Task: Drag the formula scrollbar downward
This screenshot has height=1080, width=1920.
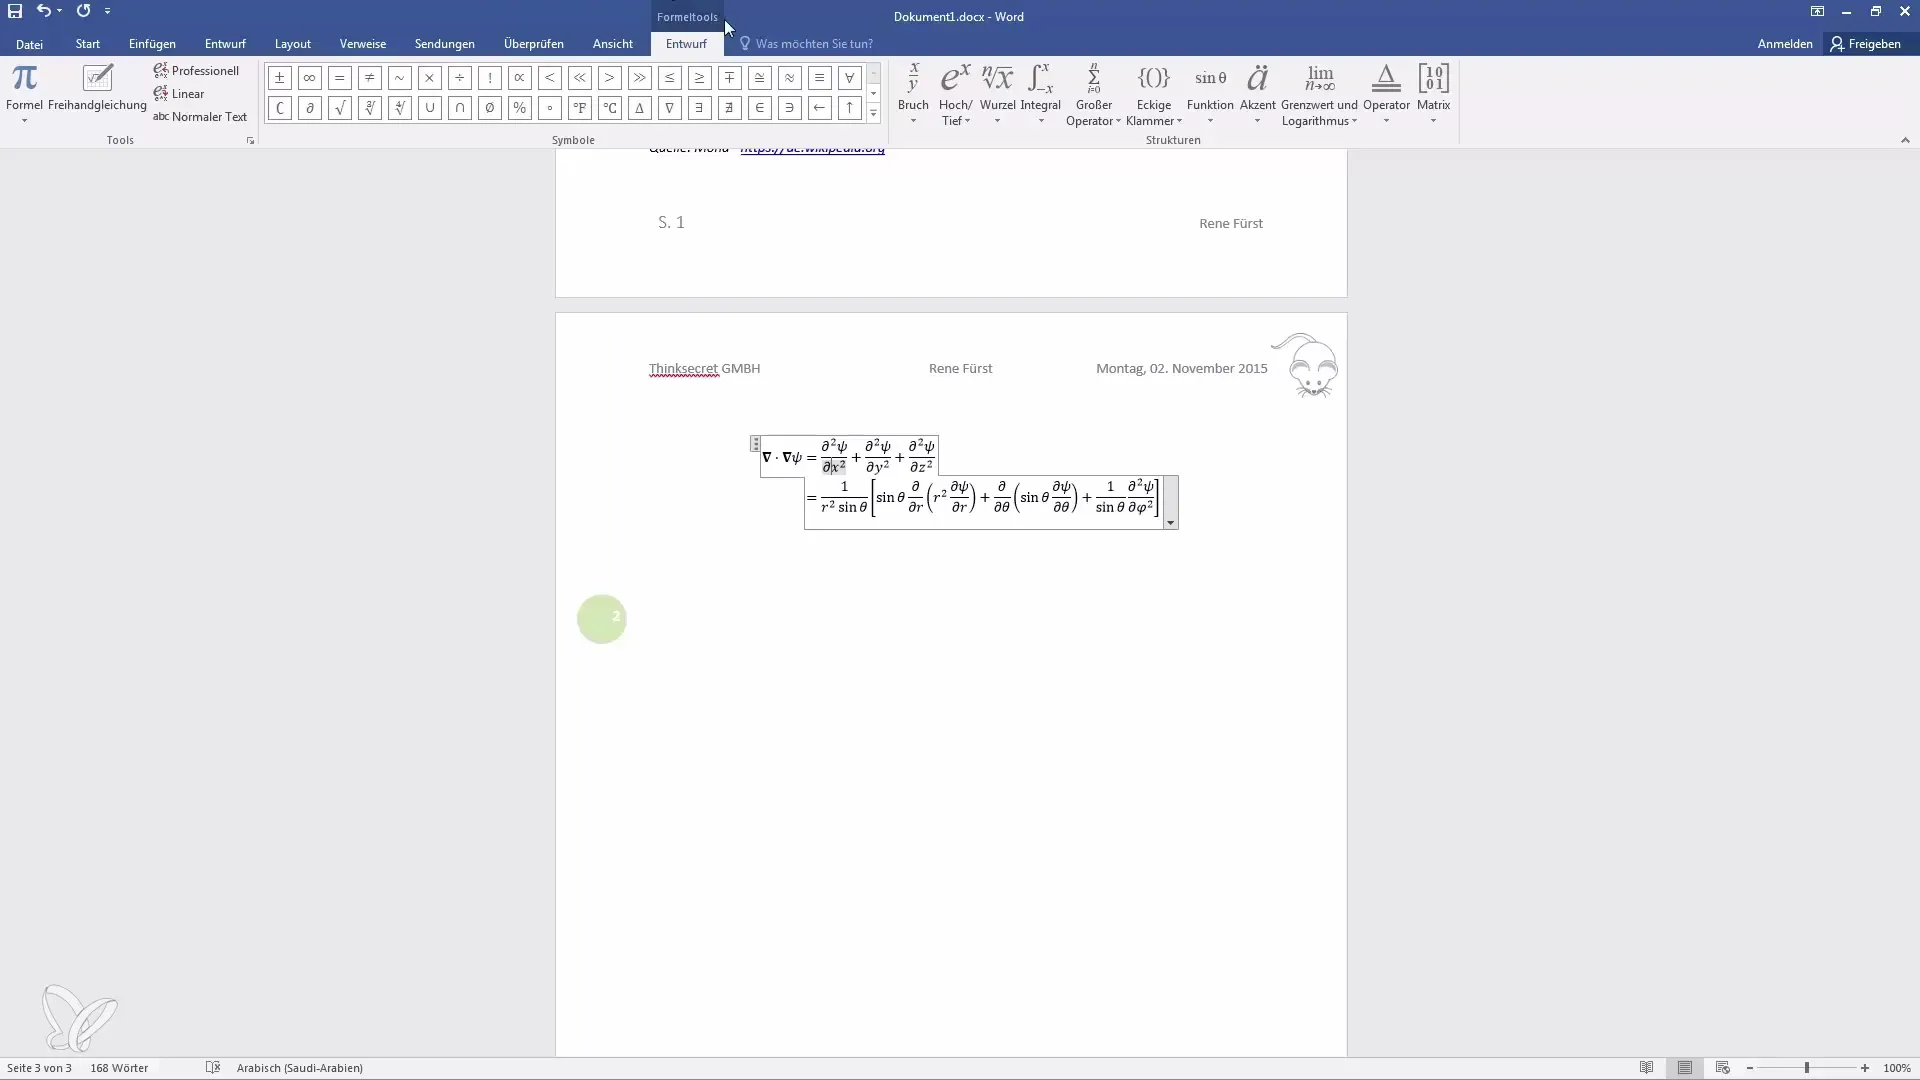Action: pos(1168,524)
